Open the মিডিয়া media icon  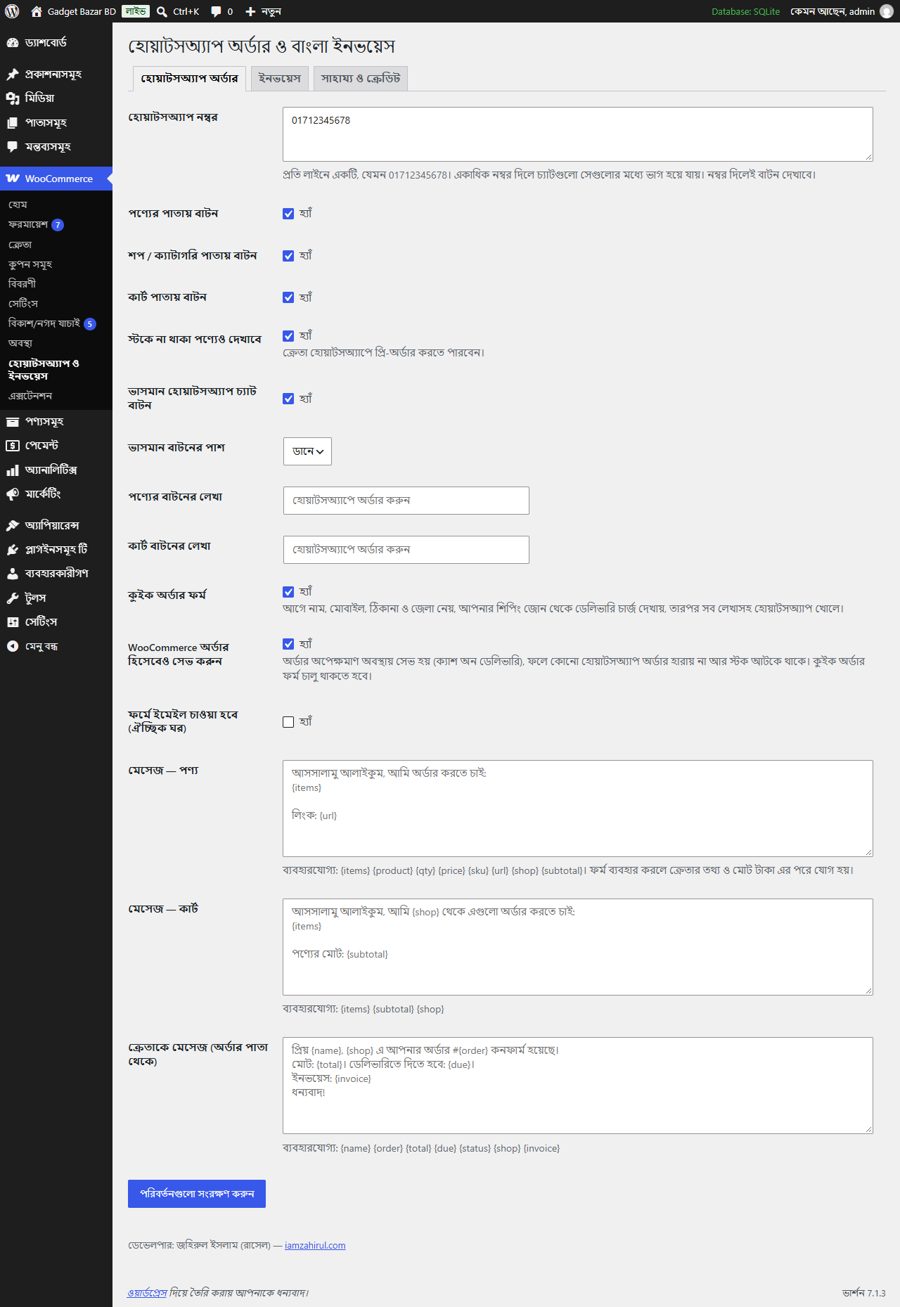tap(12, 98)
